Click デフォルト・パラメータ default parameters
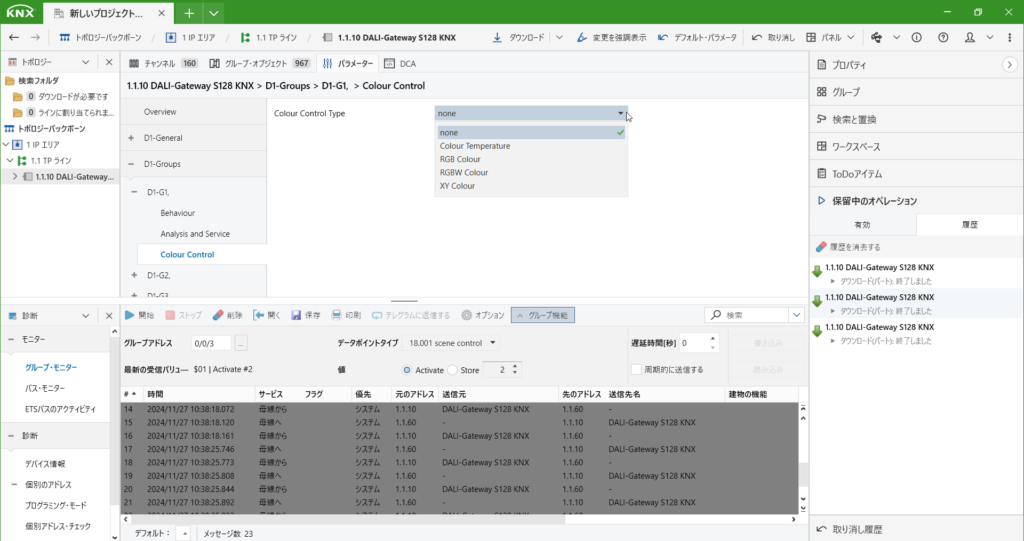1024x541 pixels. tap(697, 38)
